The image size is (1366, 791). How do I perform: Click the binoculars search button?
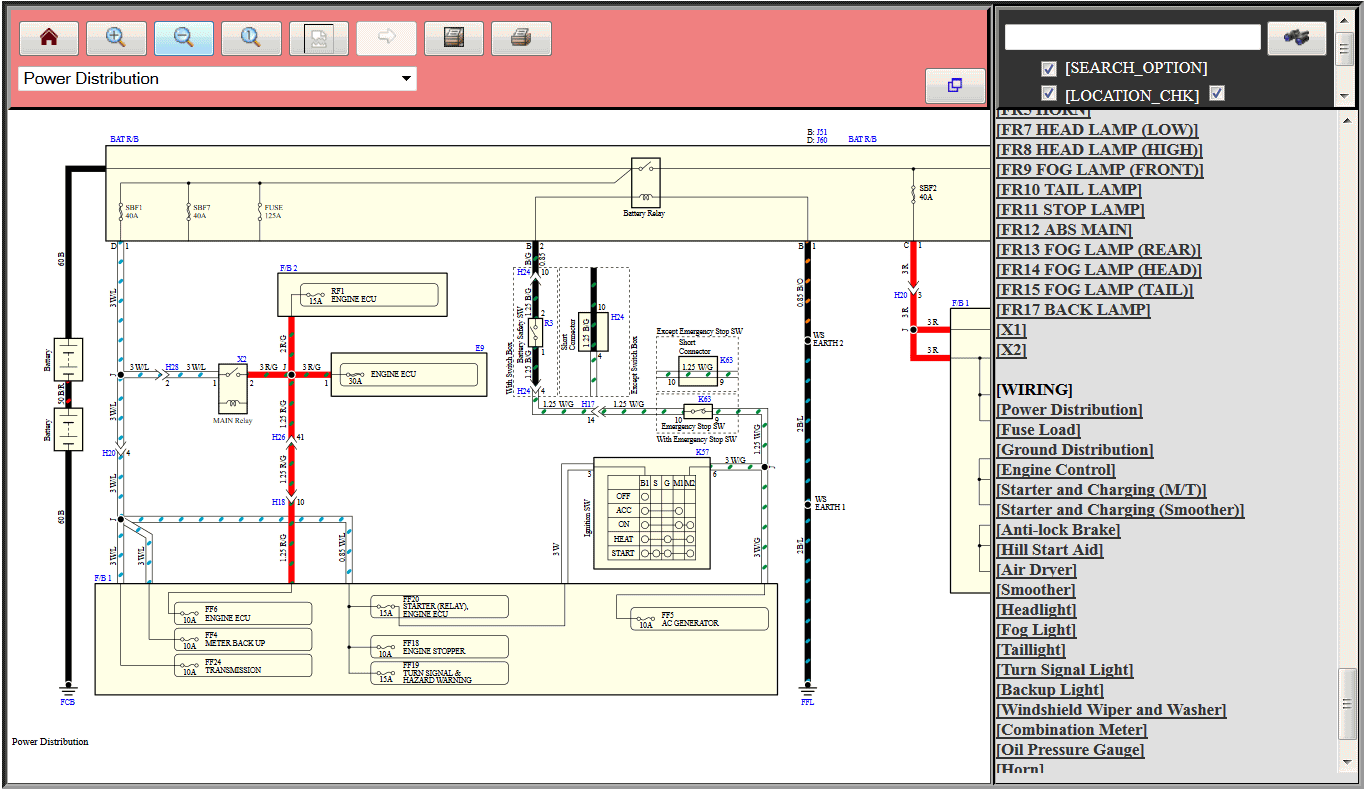pyautogui.click(x=1296, y=38)
